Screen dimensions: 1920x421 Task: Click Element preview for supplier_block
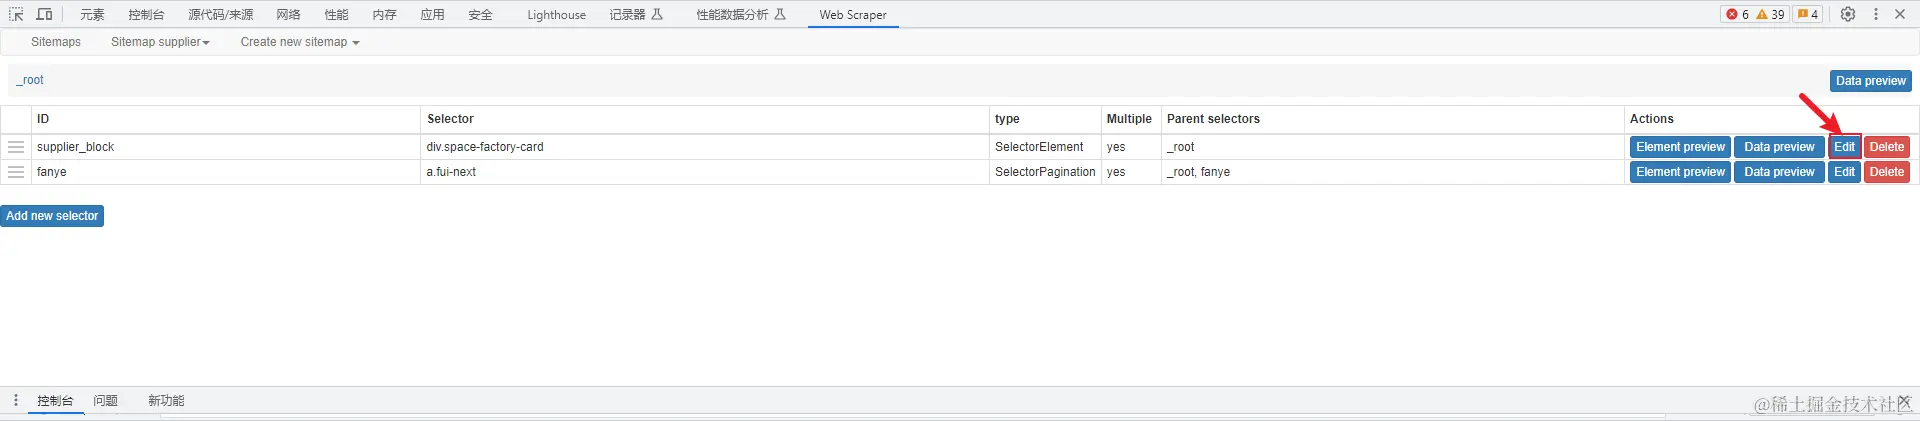1680,147
